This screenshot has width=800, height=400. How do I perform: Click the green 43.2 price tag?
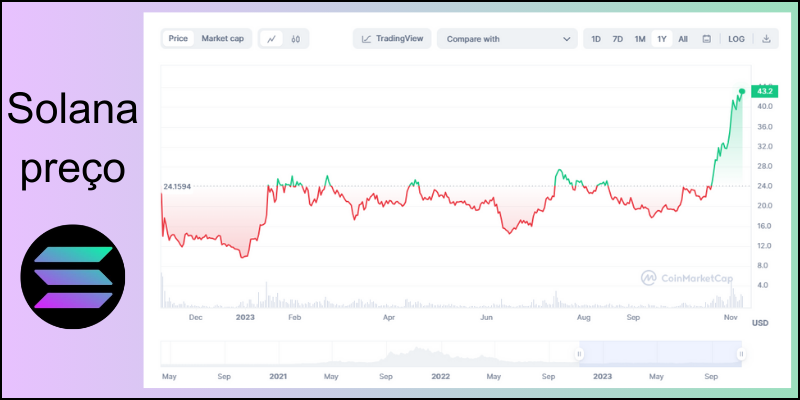[x=765, y=92]
